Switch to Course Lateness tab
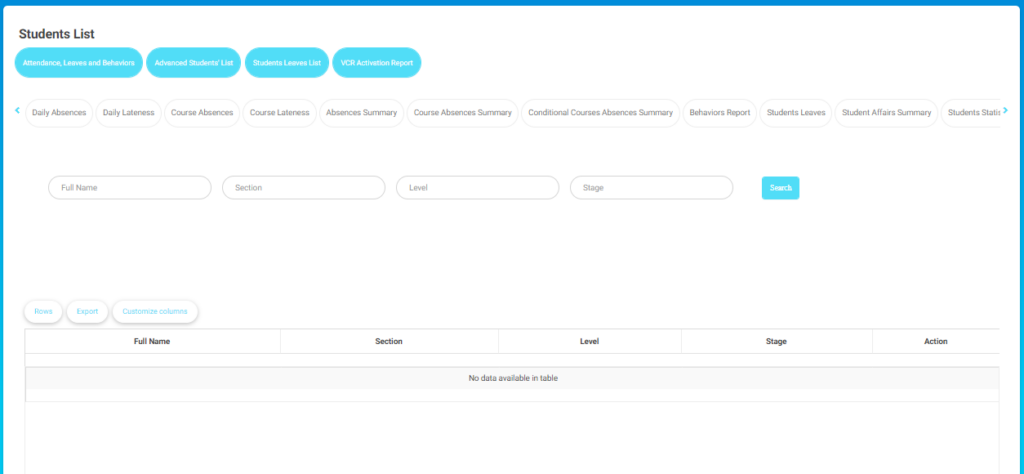The image size is (1024, 474). [x=280, y=113]
